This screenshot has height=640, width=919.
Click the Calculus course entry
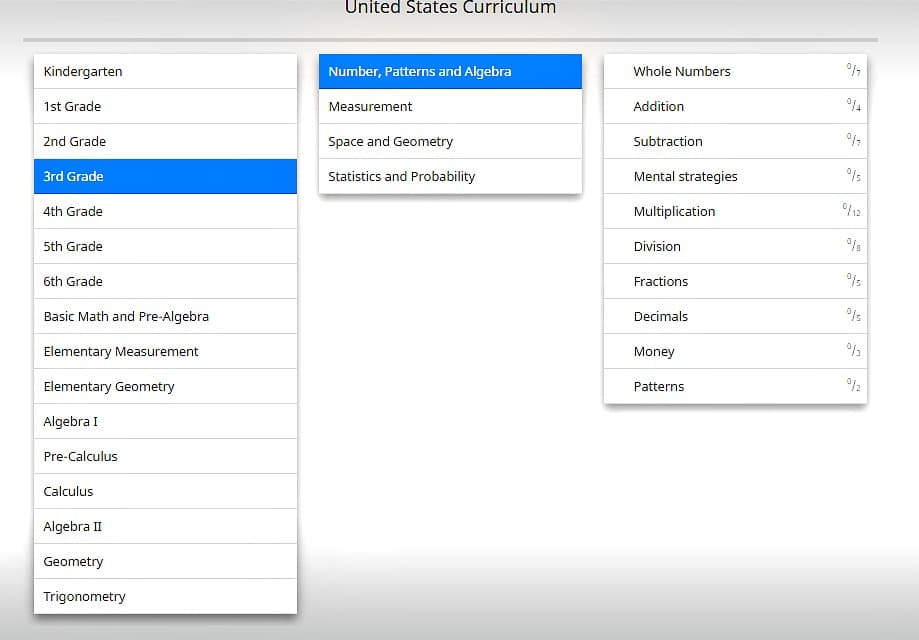point(165,491)
